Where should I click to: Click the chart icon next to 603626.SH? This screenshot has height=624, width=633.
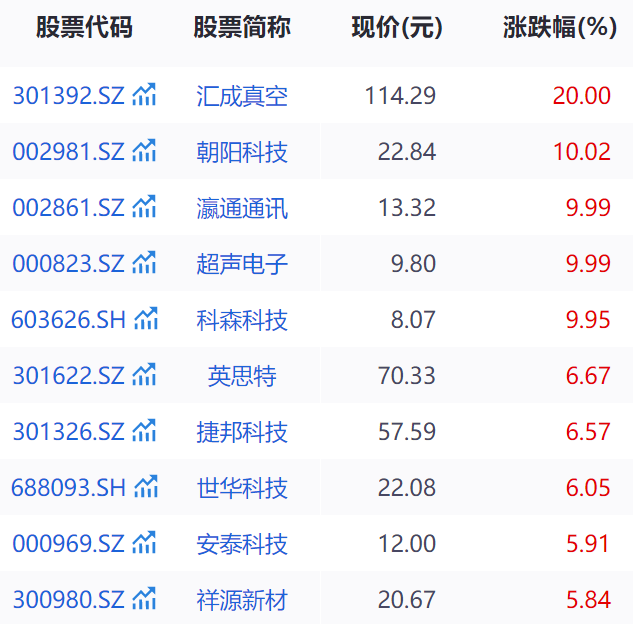point(147,320)
